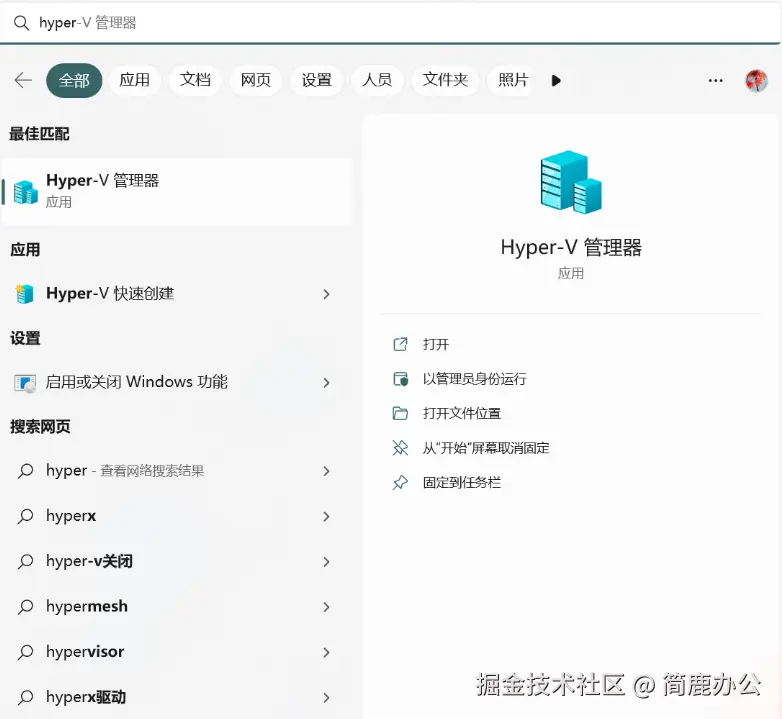Show more filter tabs with play arrow
This screenshot has width=782, height=719.
[556, 80]
